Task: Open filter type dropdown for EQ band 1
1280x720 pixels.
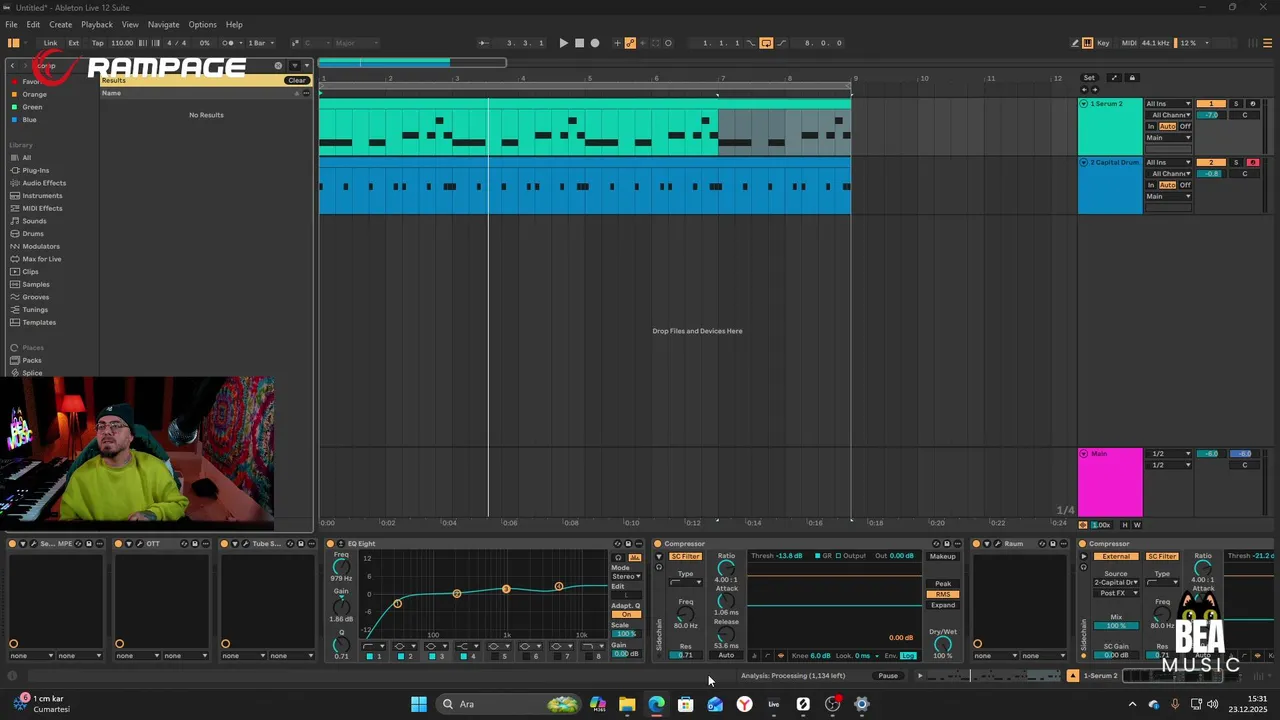Action: pos(375,646)
